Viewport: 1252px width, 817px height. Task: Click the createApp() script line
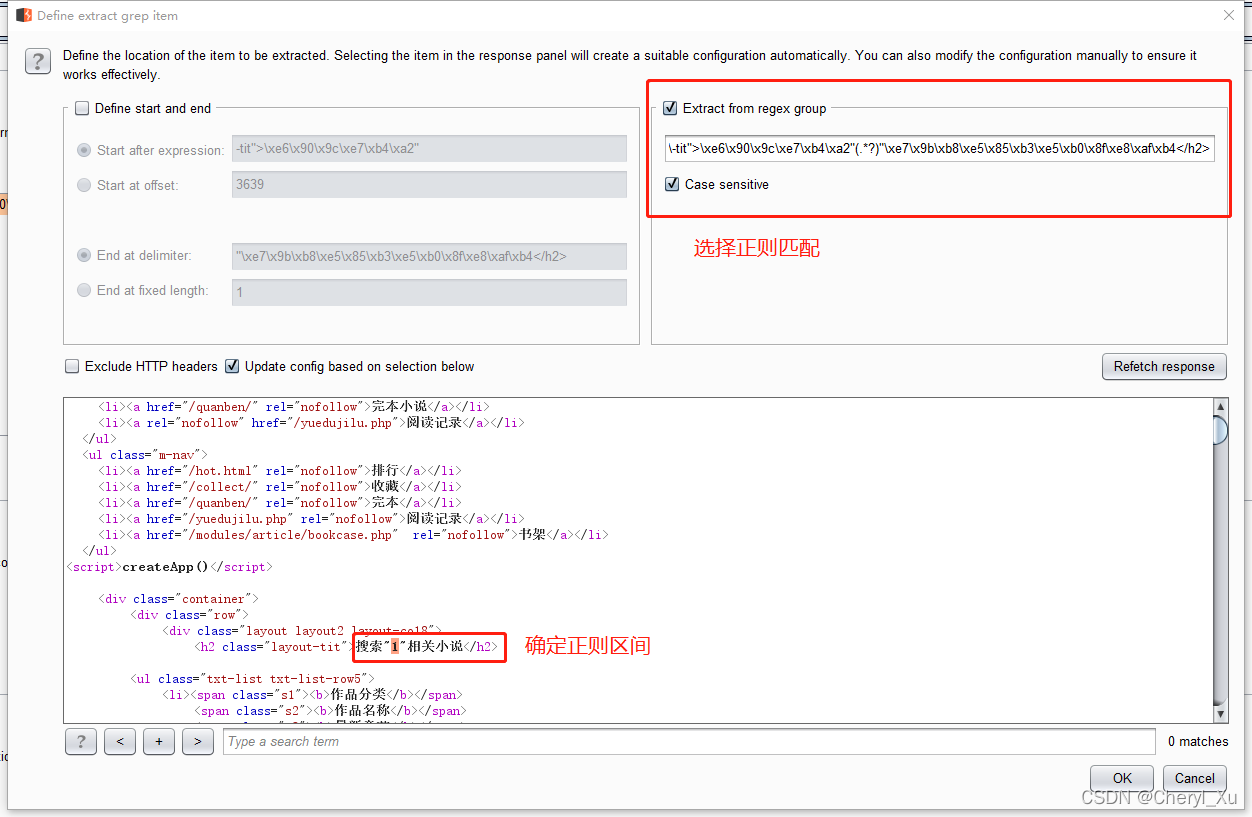point(169,567)
